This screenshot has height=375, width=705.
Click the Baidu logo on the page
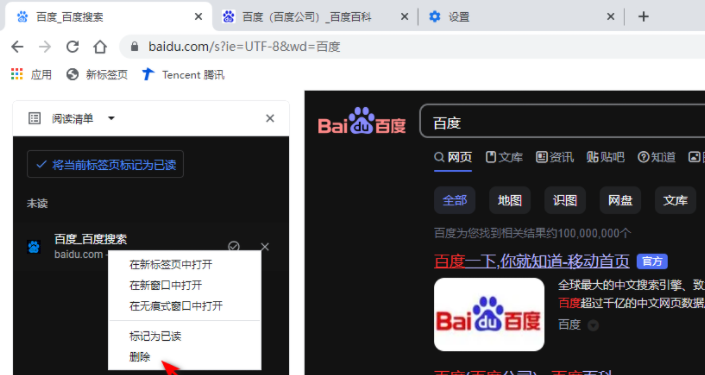point(362,121)
